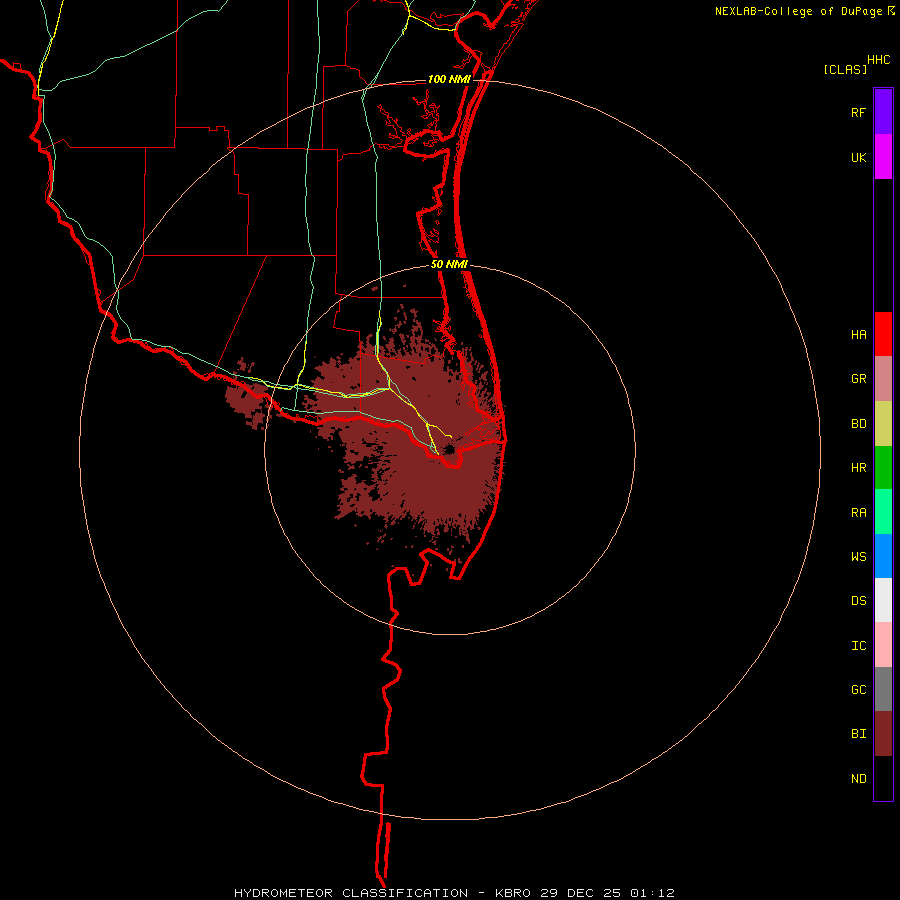Click the 50 NMI range ring label

tap(449, 264)
